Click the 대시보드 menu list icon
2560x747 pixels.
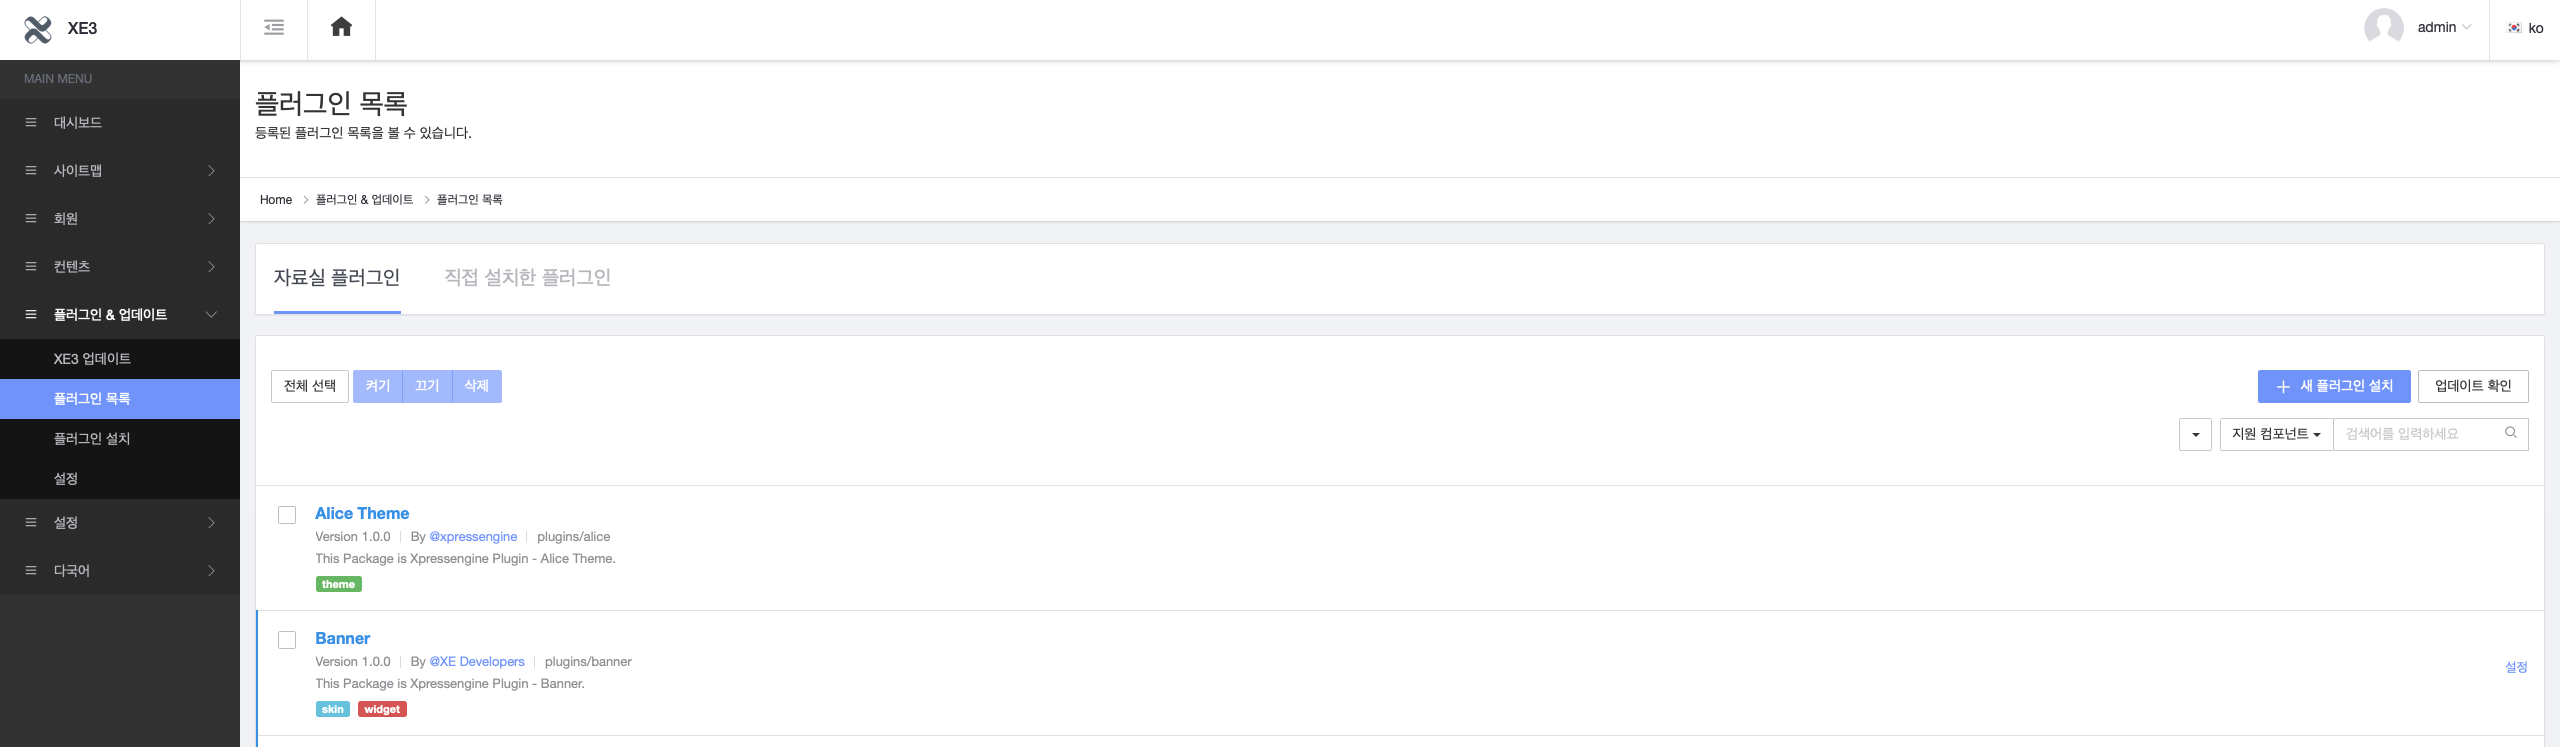click(31, 123)
